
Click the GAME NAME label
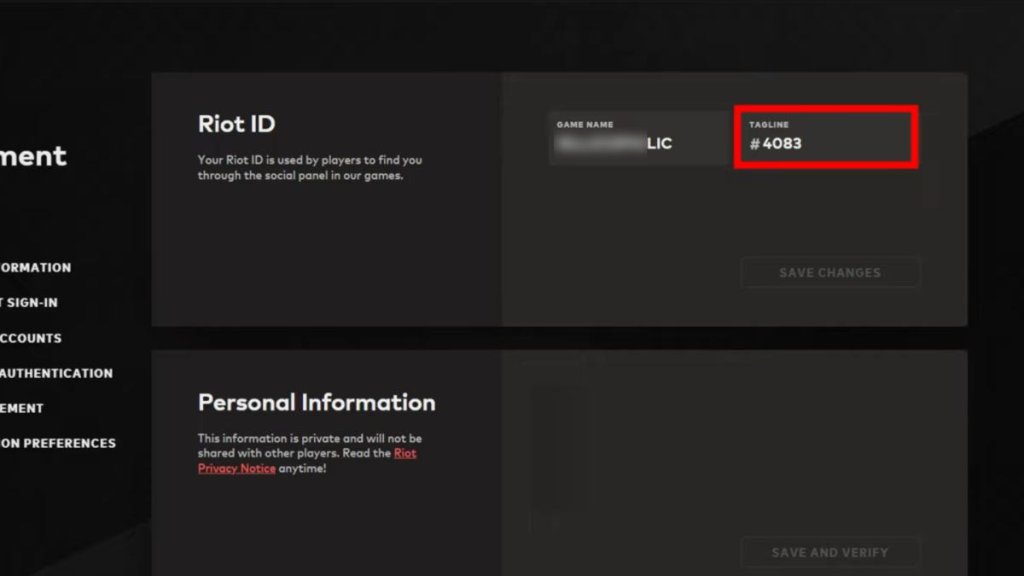[x=584, y=125]
